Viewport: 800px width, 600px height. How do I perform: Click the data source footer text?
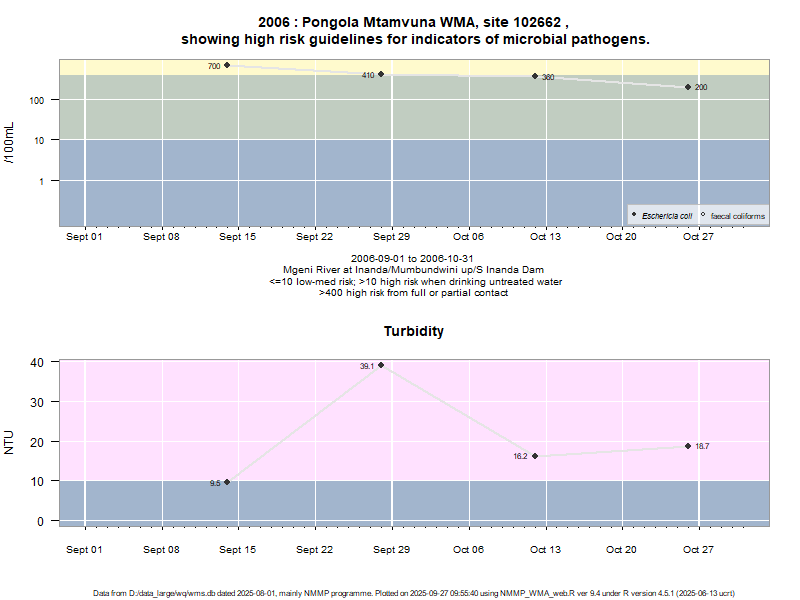point(414,593)
